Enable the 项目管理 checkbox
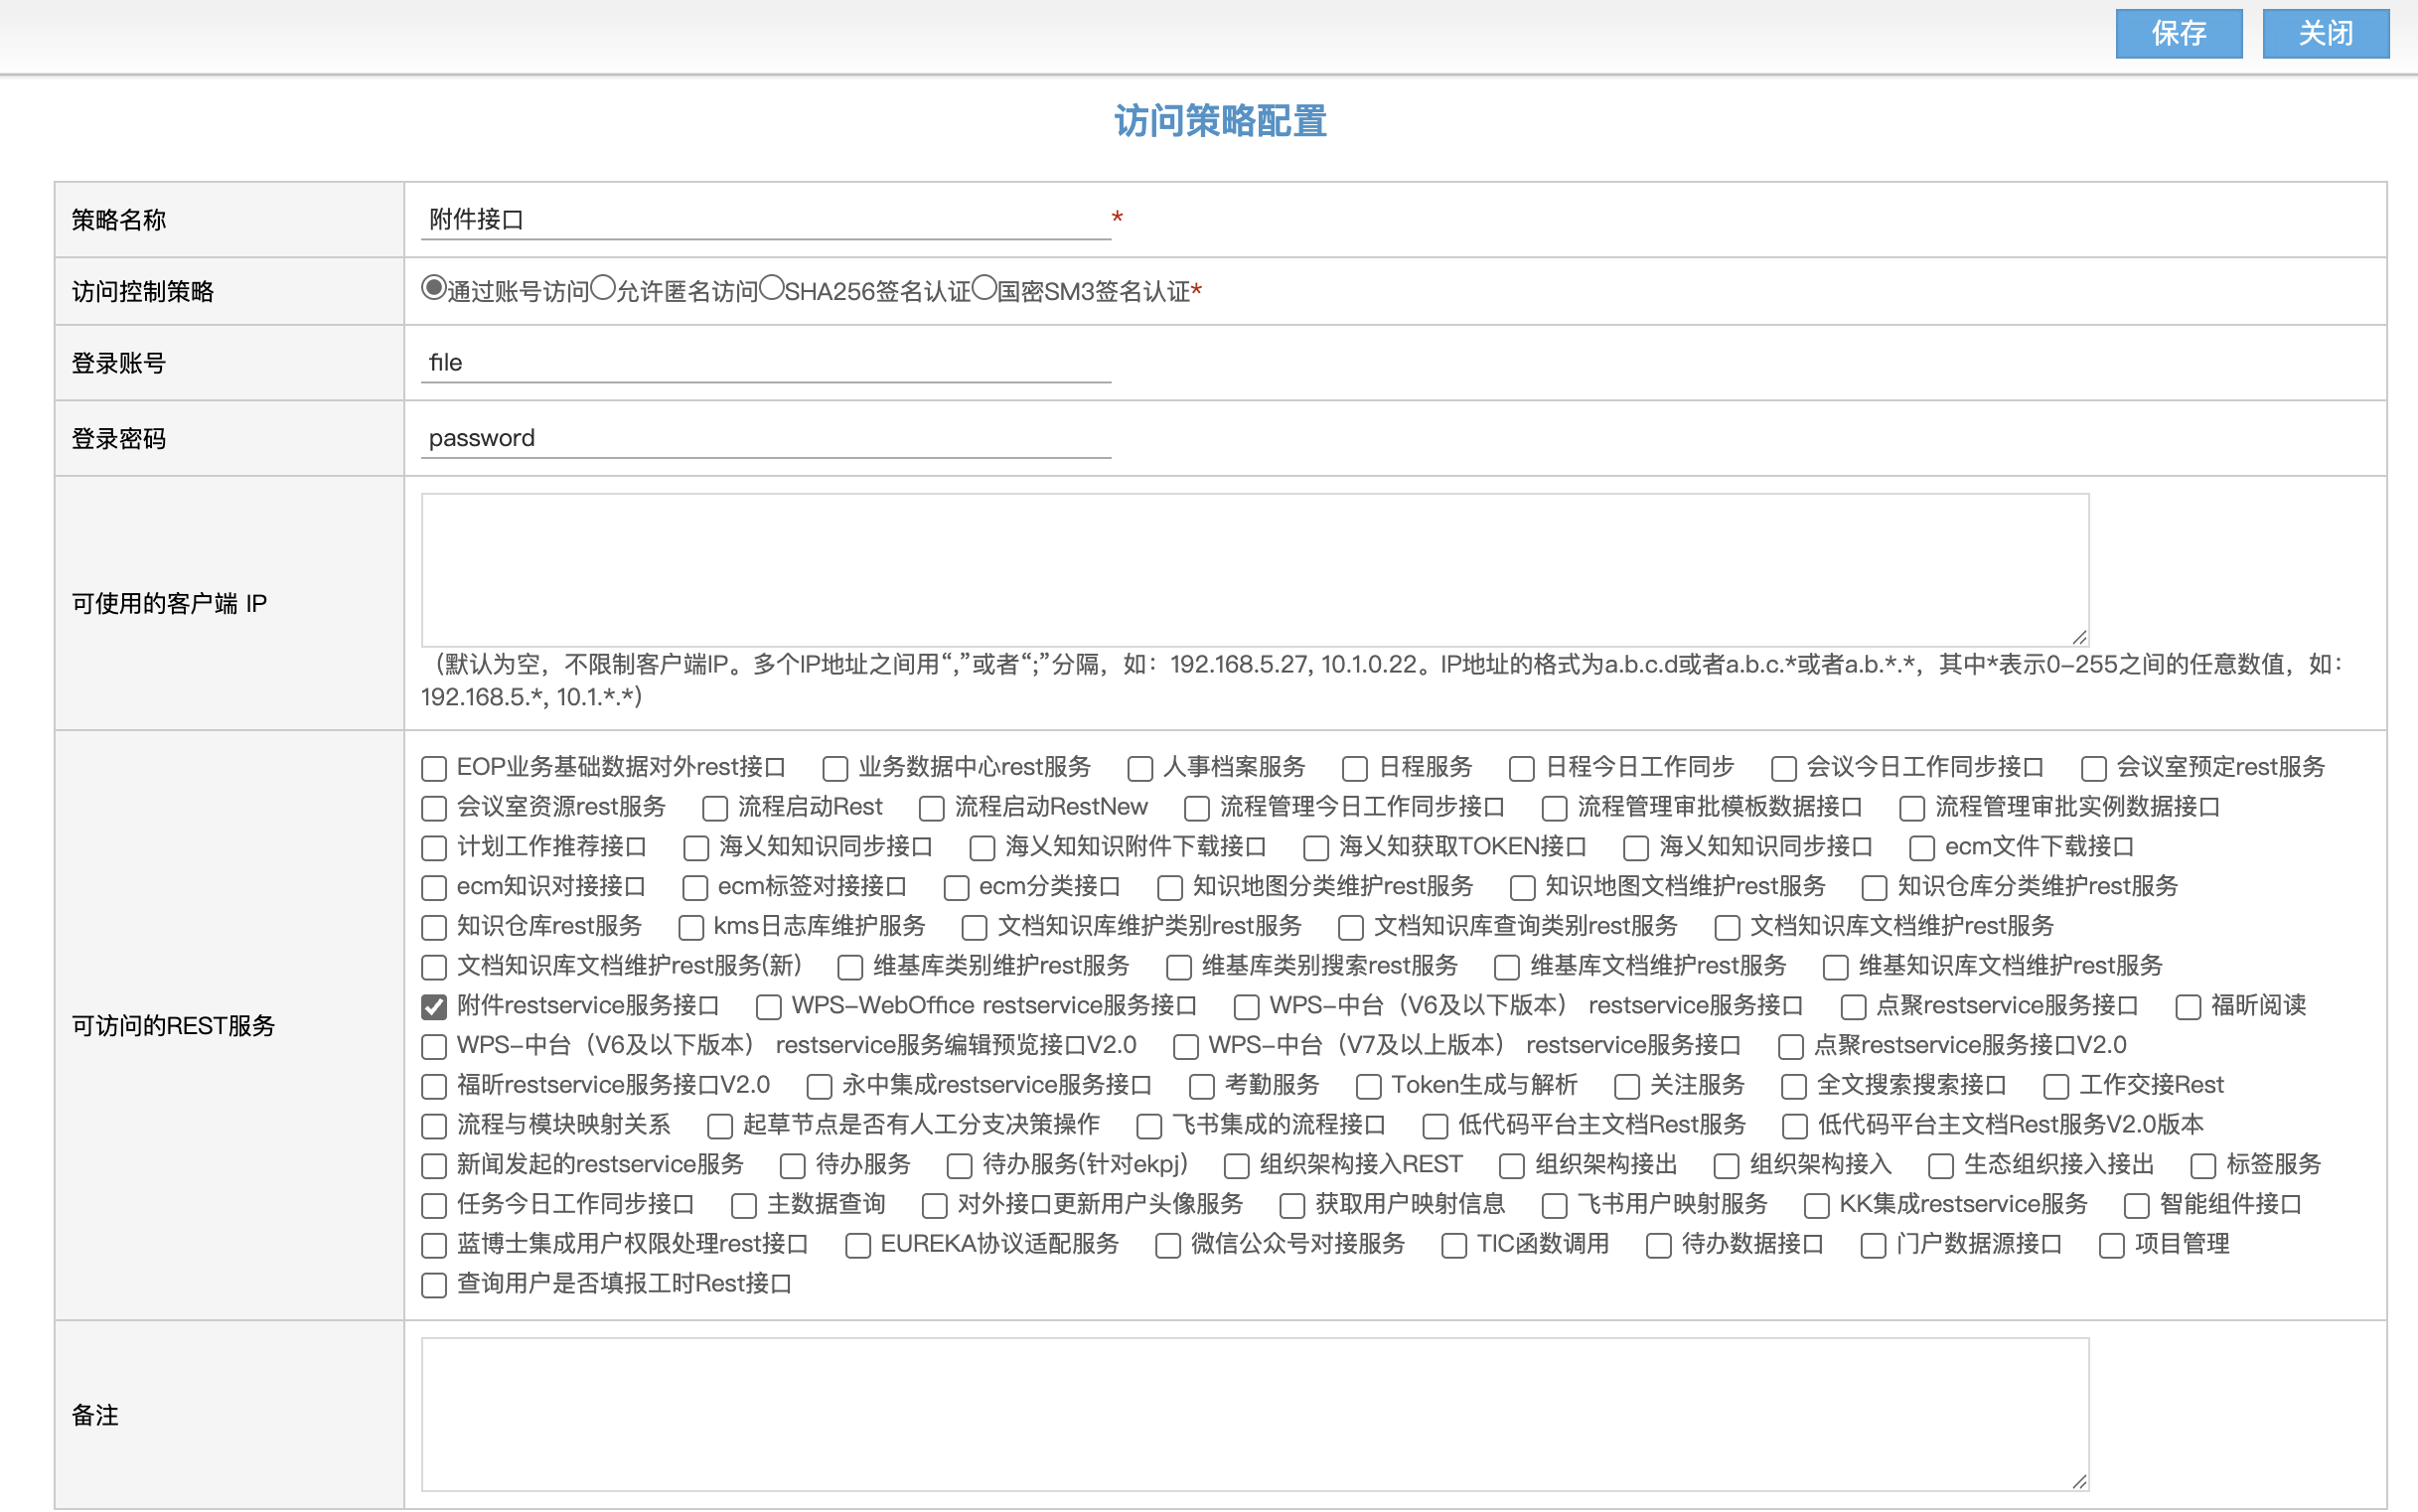The image size is (2418, 1512). pyautogui.click(x=2112, y=1245)
